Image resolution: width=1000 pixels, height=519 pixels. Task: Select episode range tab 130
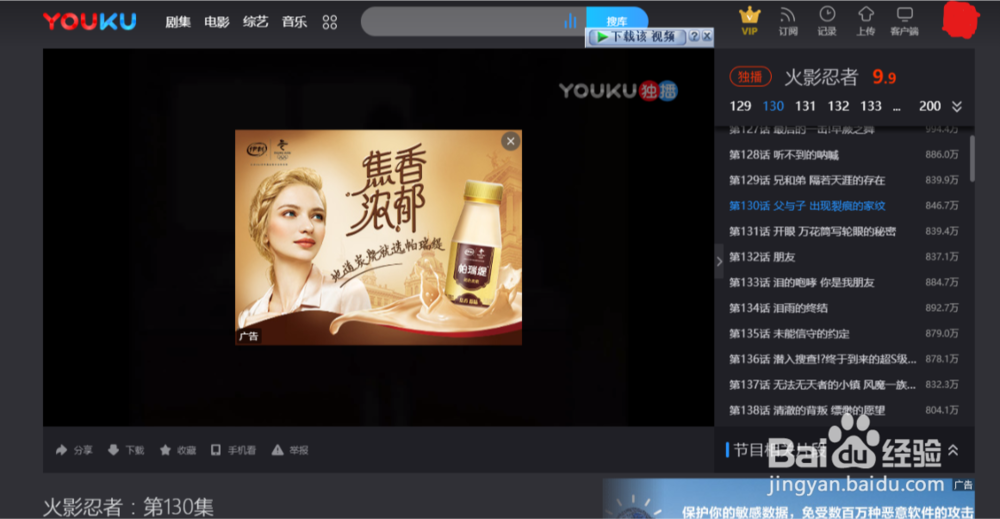click(773, 106)
